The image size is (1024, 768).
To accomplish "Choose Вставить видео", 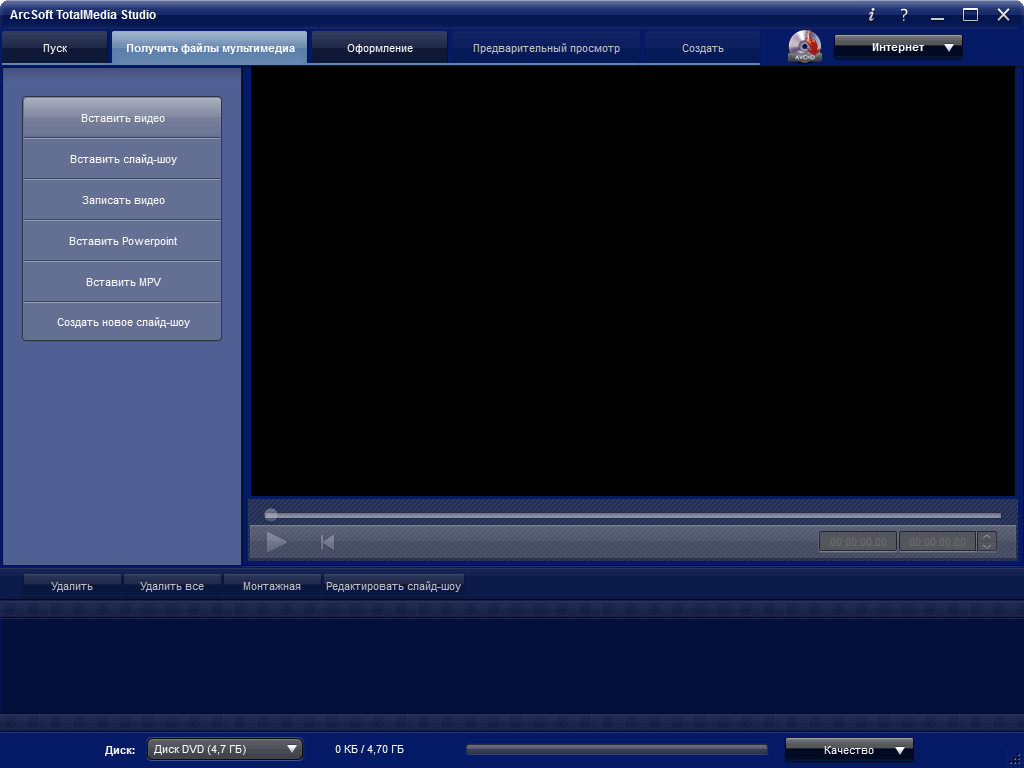I will point(122,118).
